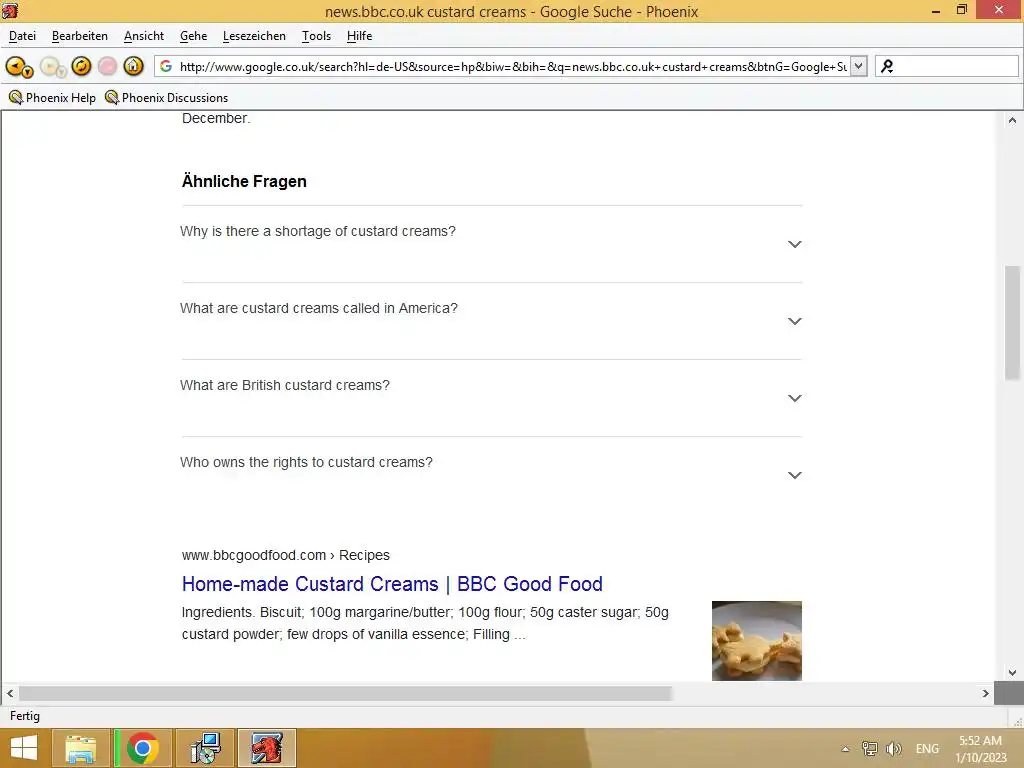Show hidden tray icons arrow

pyautogui.click(x=845, y=749)
